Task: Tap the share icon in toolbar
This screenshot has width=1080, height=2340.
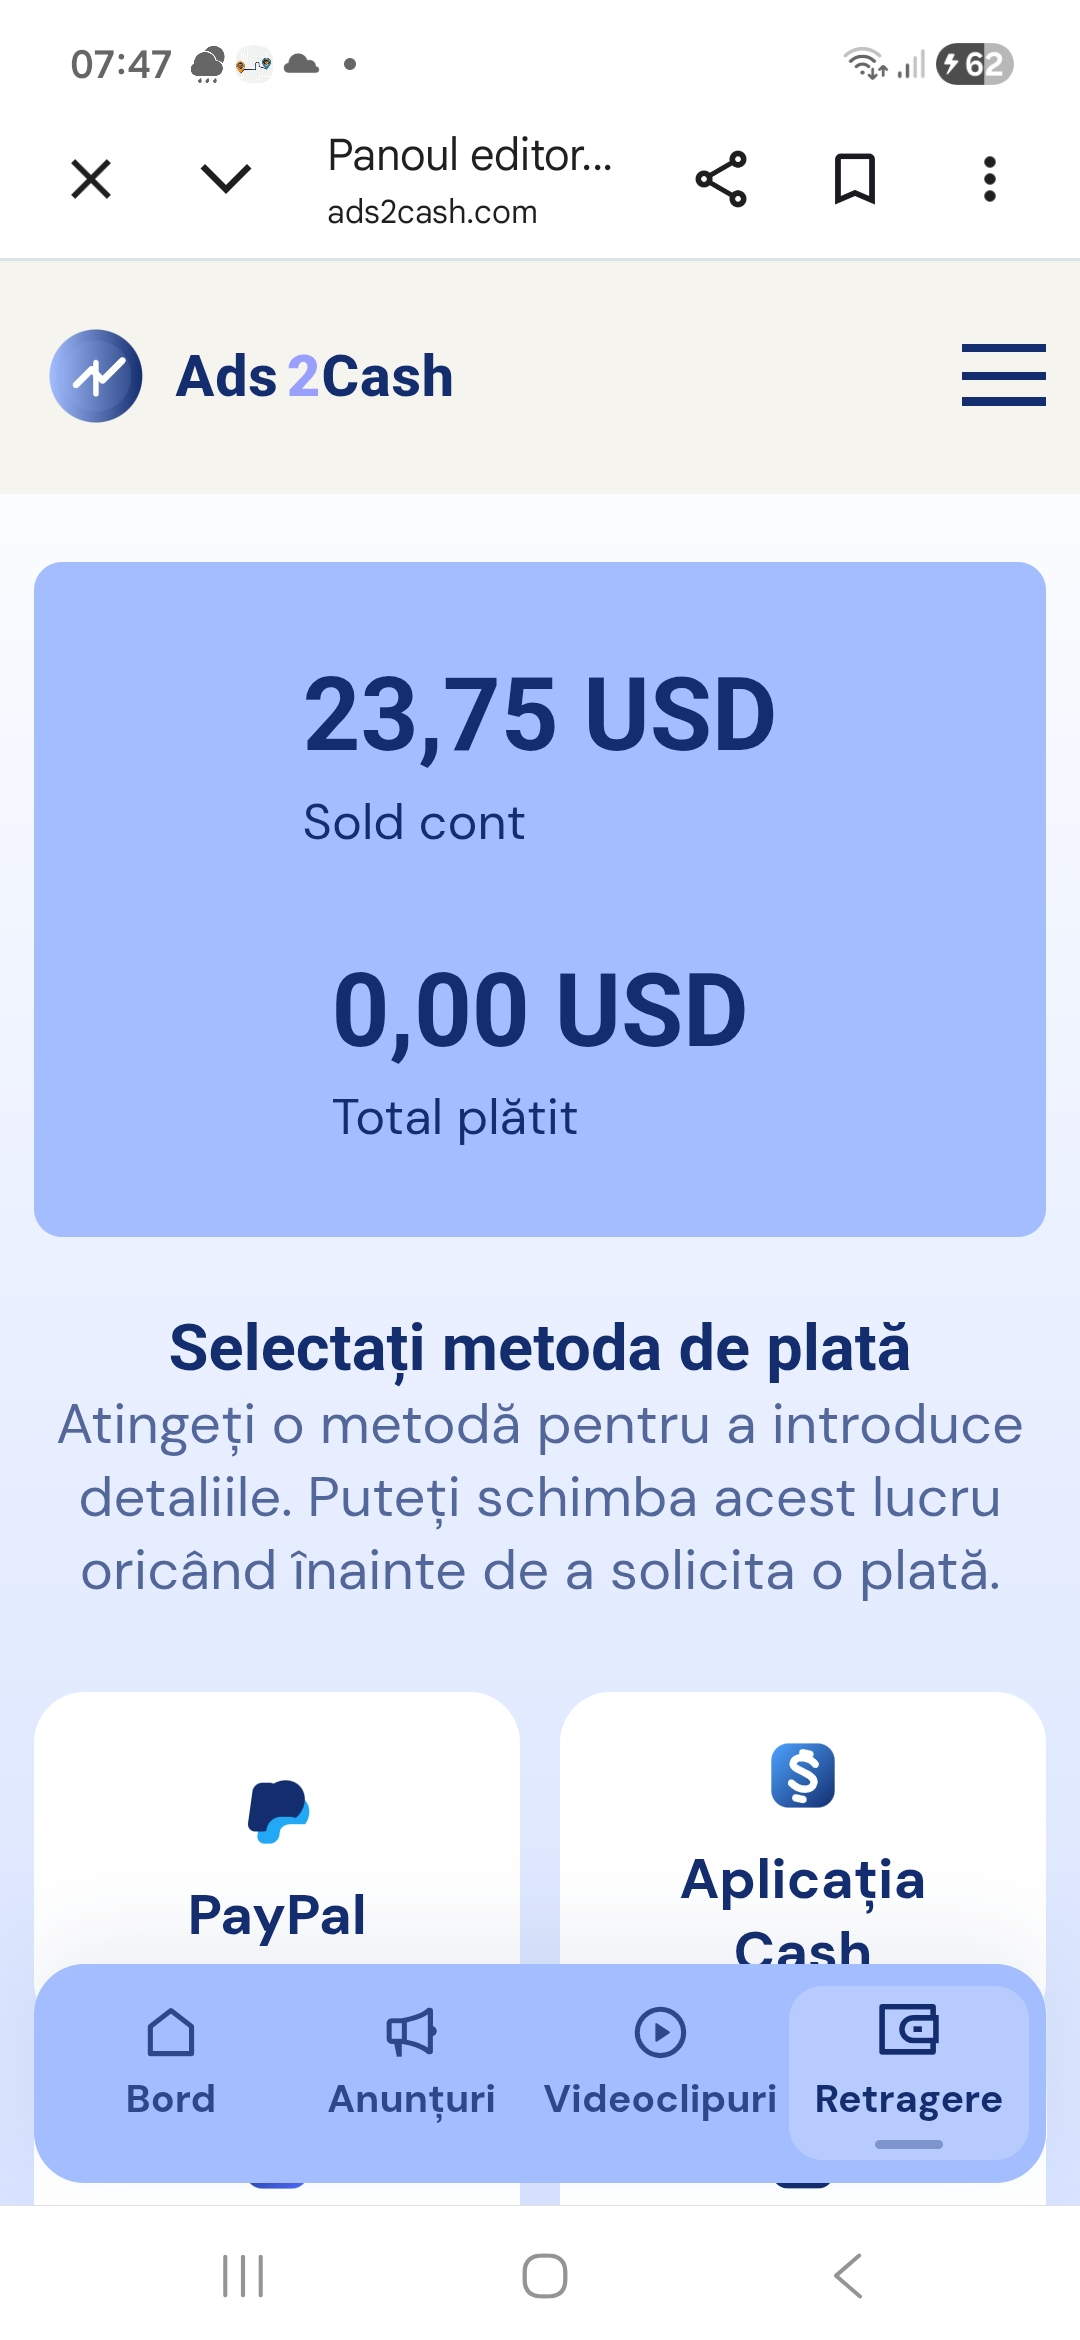Action: pos(721,180)
